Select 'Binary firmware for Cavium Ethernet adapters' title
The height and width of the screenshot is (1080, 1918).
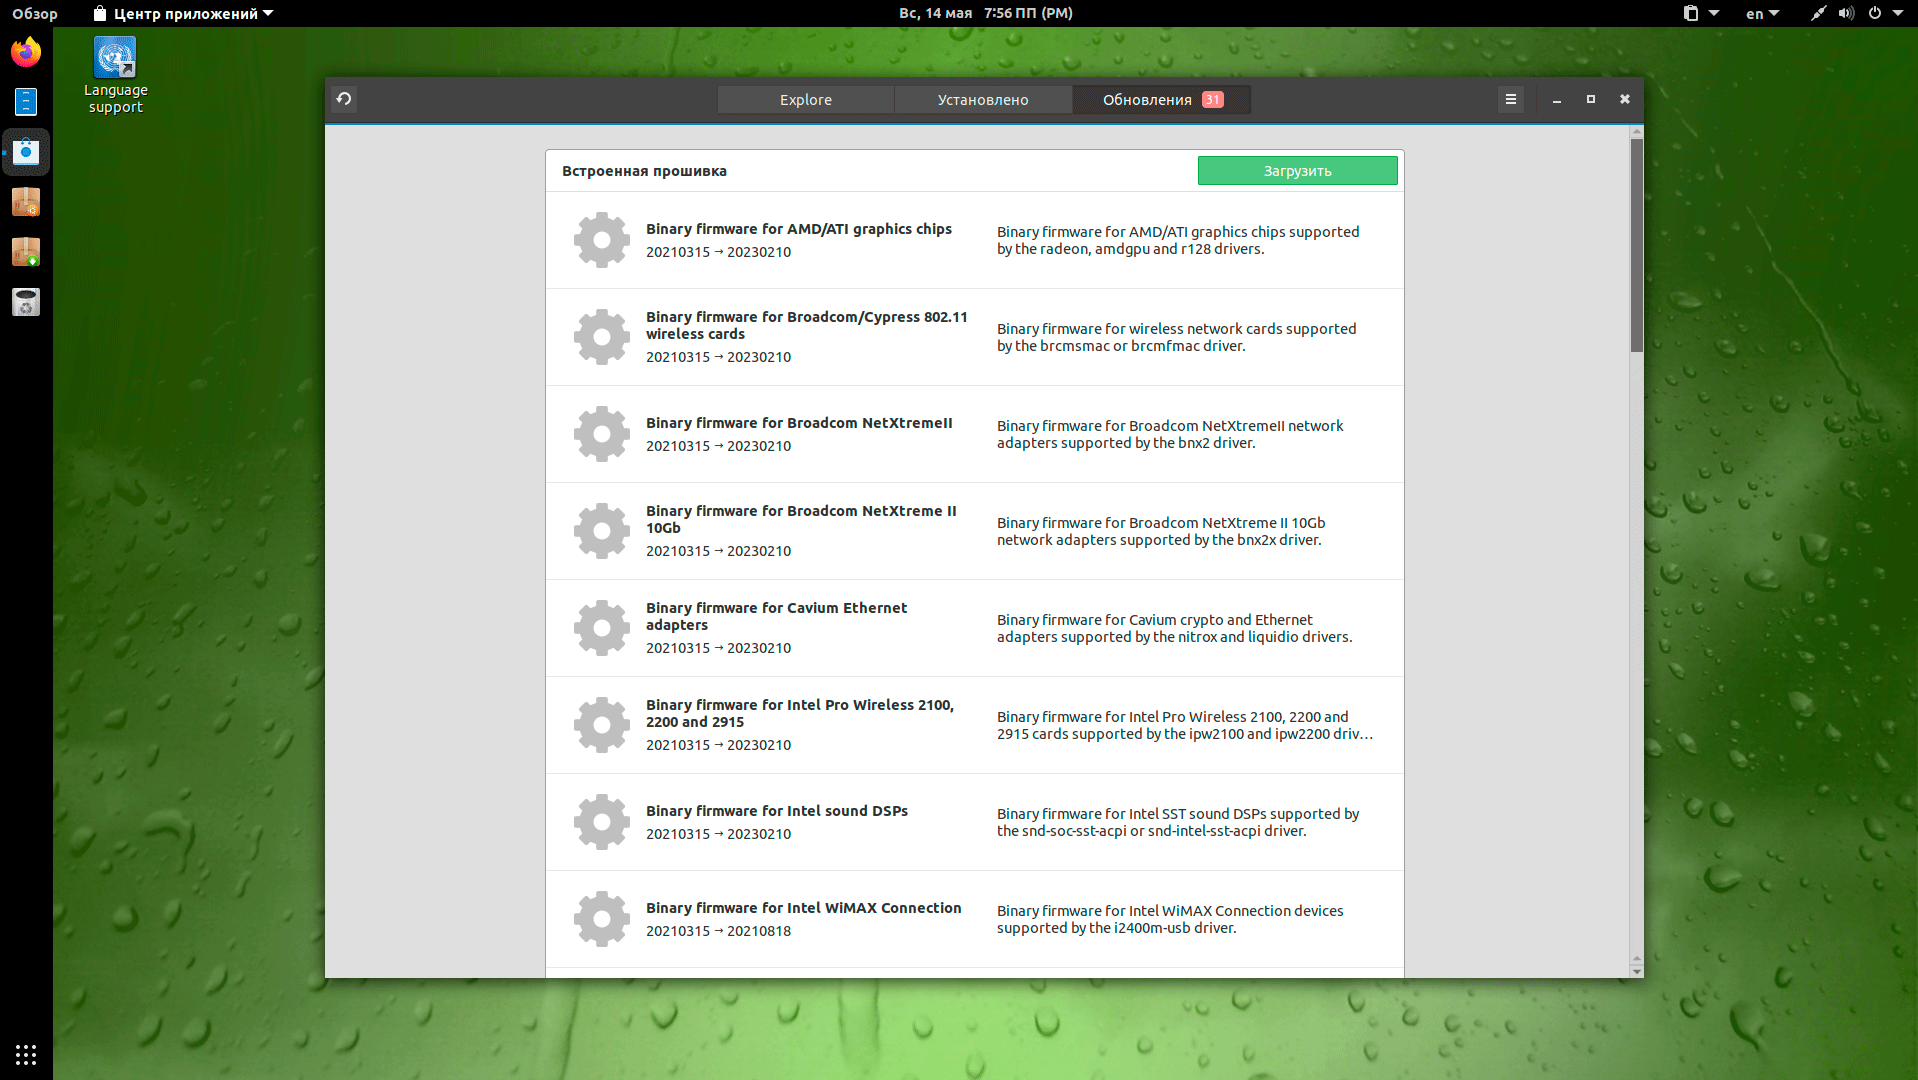point(777,616)
